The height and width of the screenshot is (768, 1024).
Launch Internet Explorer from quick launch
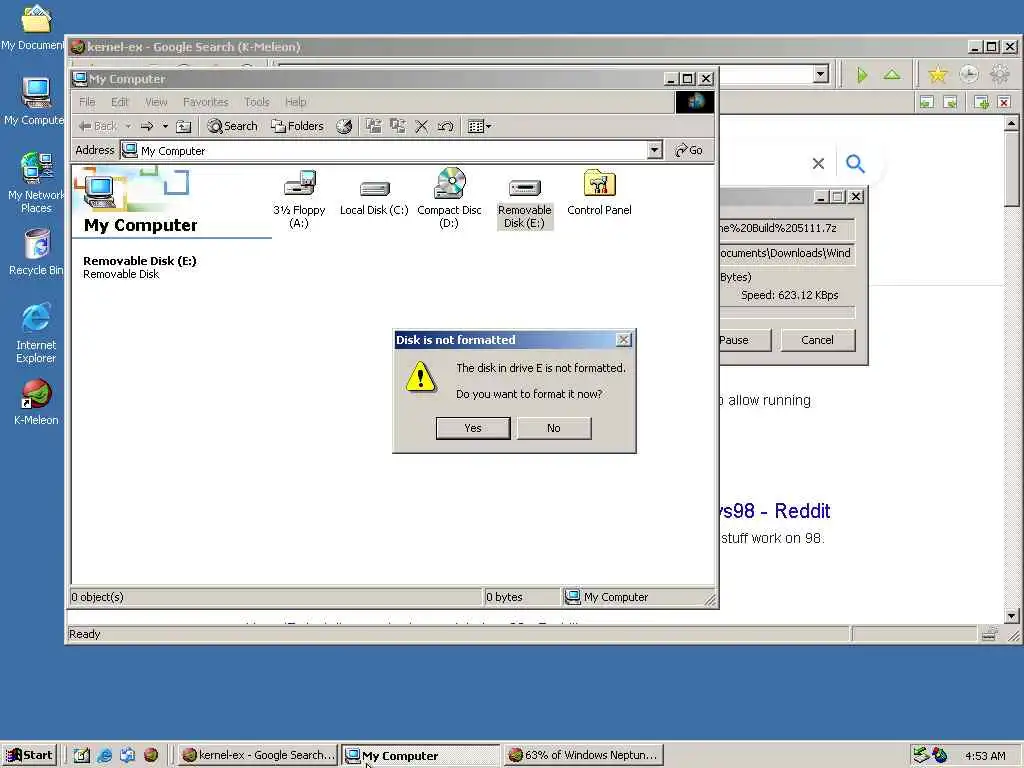pos(104,755)
